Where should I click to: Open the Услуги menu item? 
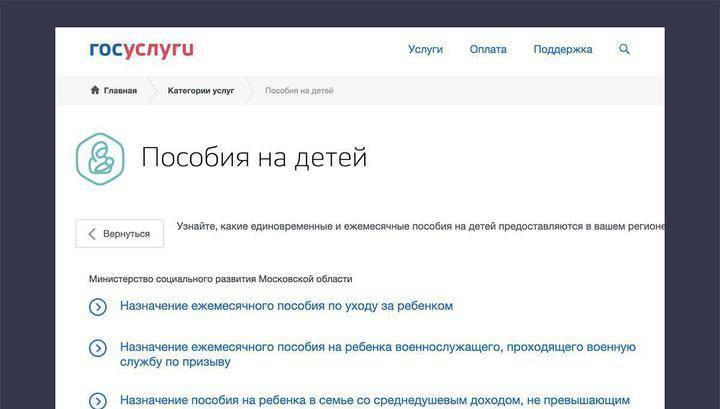[425, 49]
